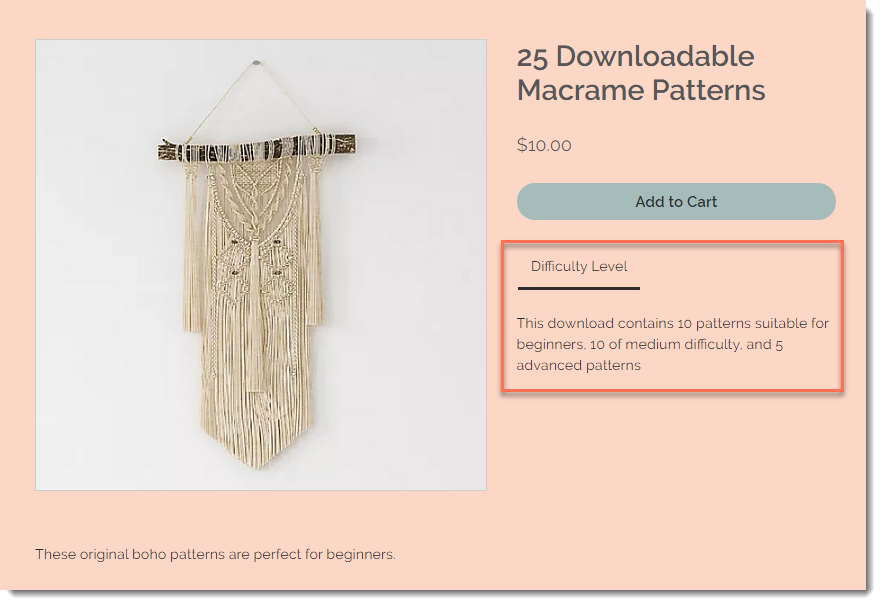Click the fringe bottom of the macrame
881x605 pixels.
pyautogui.click(x=257, y=427)
